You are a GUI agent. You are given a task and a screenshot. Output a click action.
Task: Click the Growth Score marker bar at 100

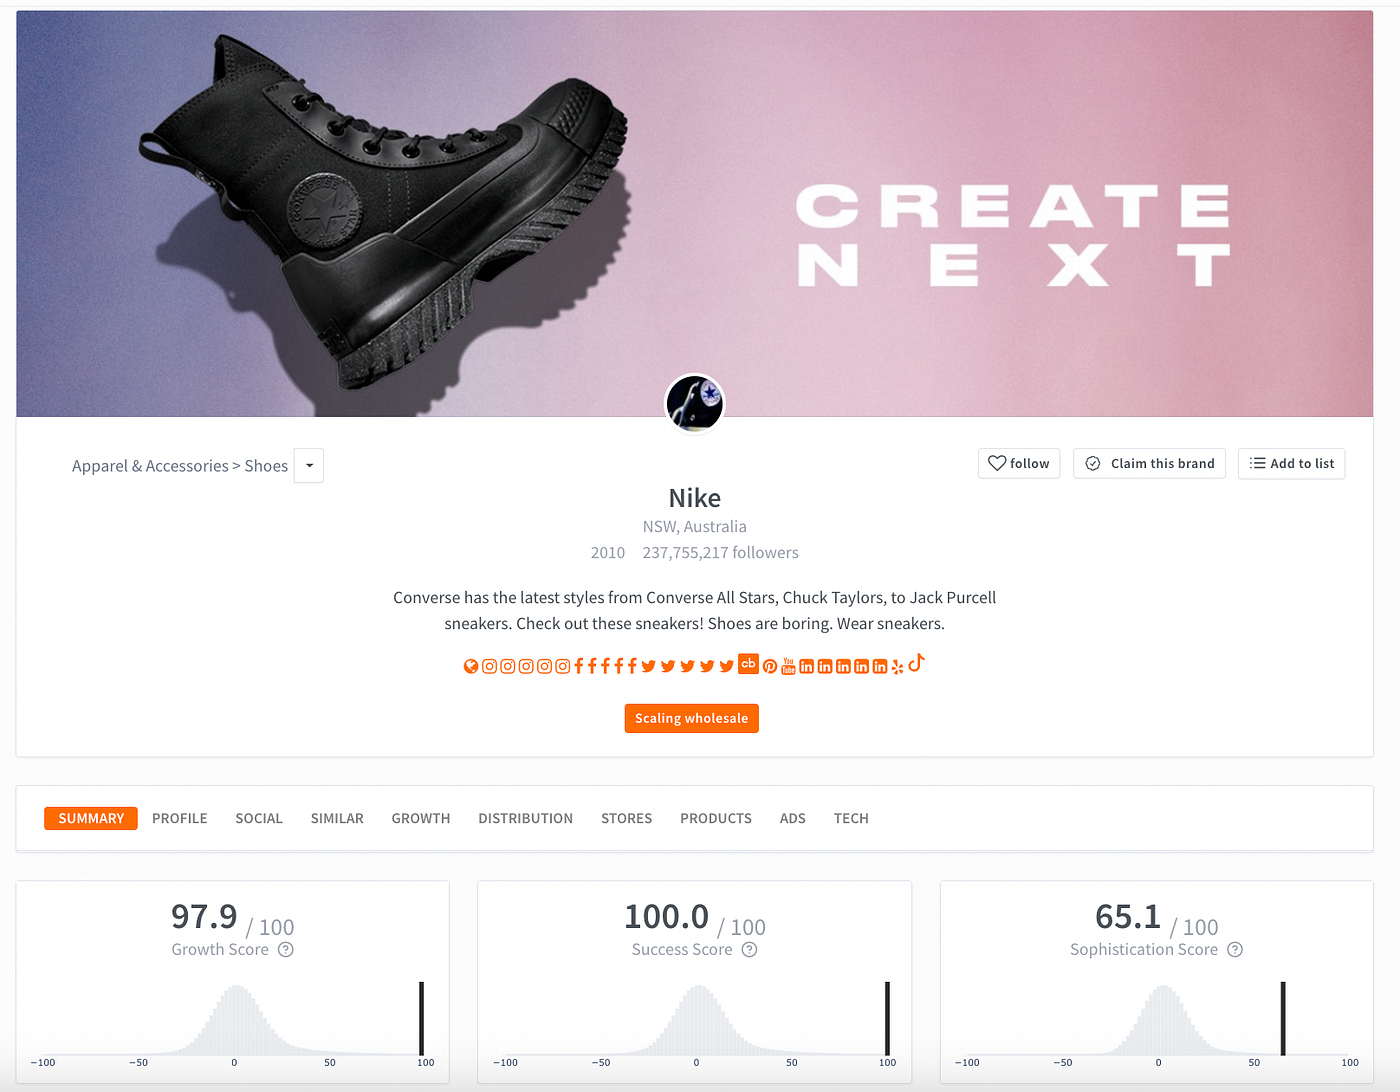tap(422, 1018)
